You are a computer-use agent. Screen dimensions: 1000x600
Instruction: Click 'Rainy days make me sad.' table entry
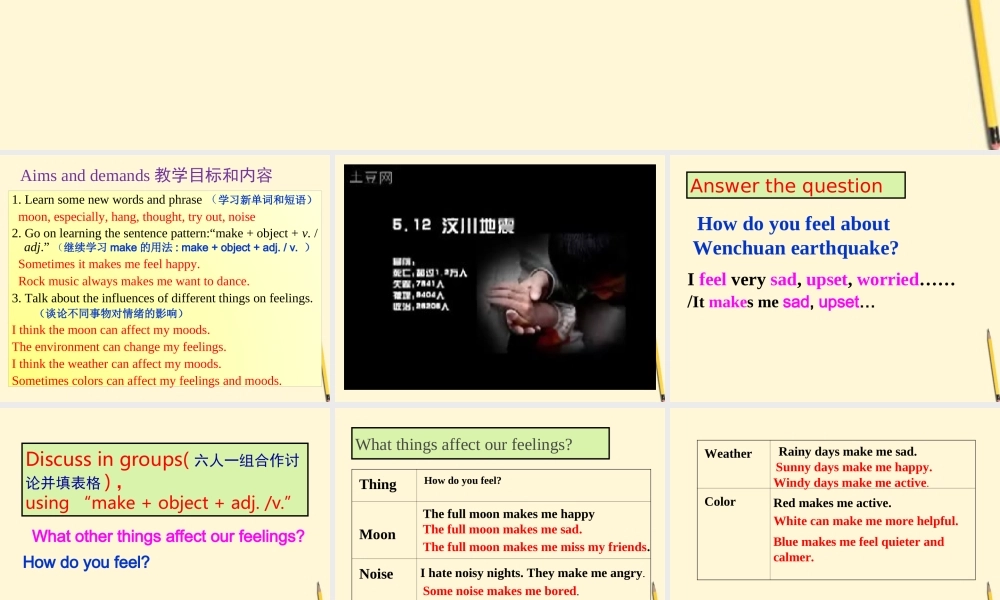848,451
